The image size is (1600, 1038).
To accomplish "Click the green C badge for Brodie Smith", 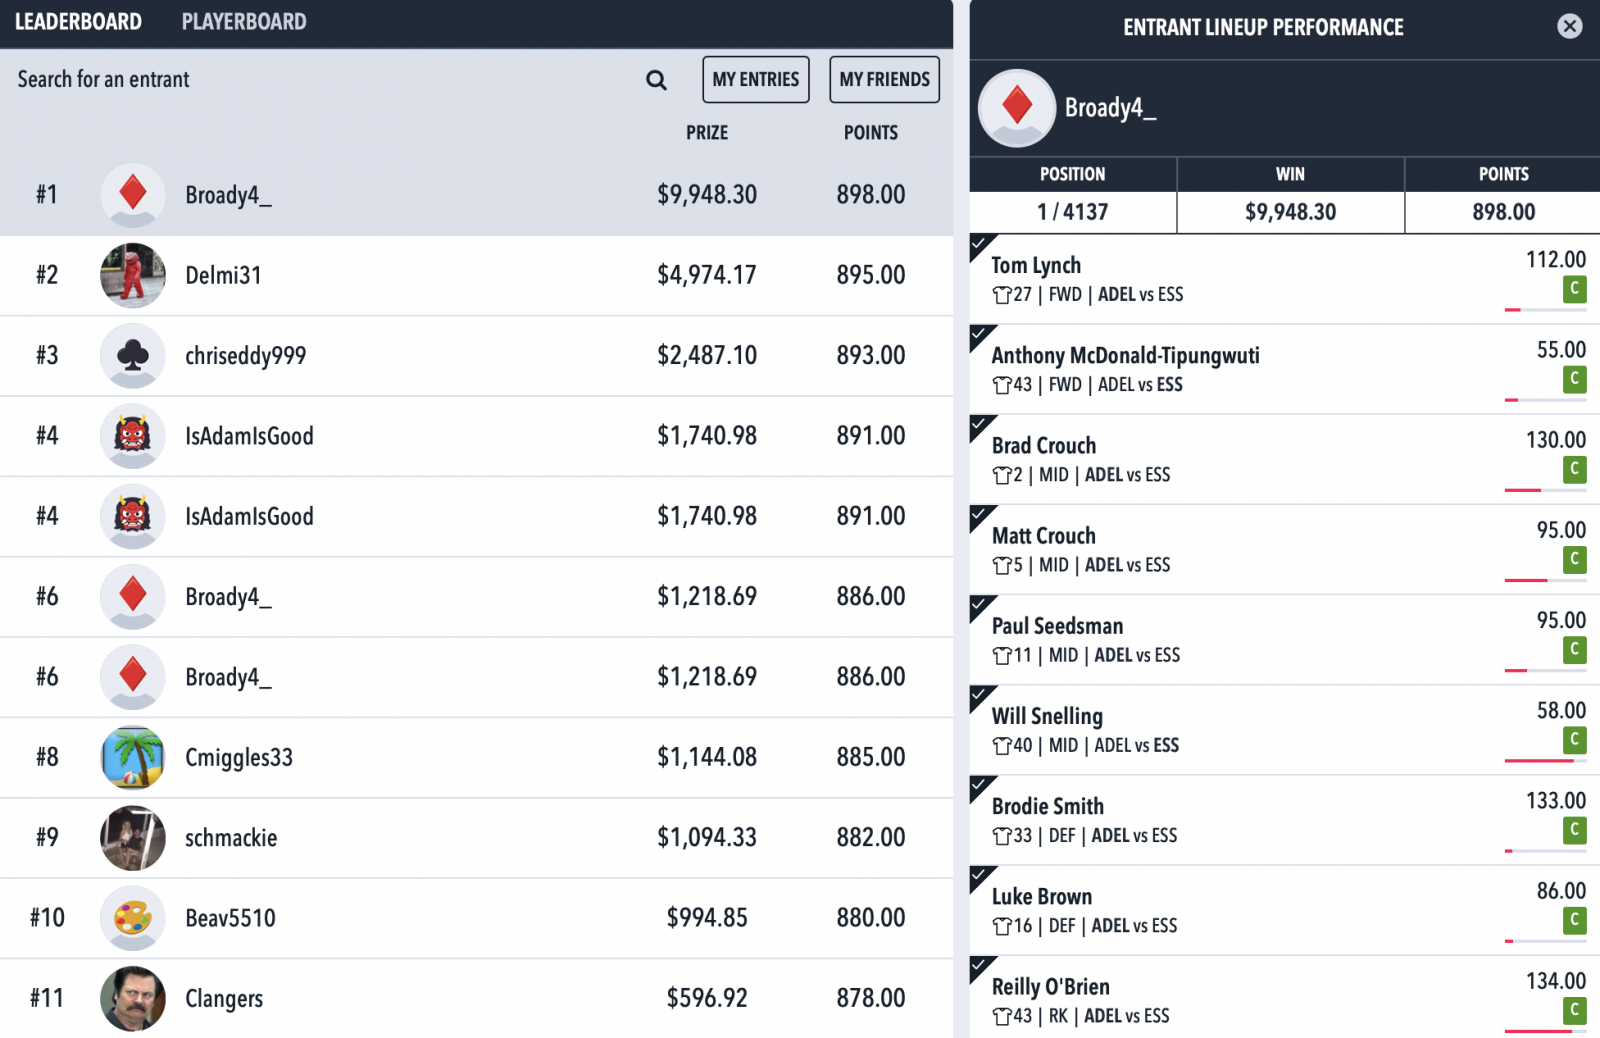I will pyautogui.click(x=1574, y=830).
